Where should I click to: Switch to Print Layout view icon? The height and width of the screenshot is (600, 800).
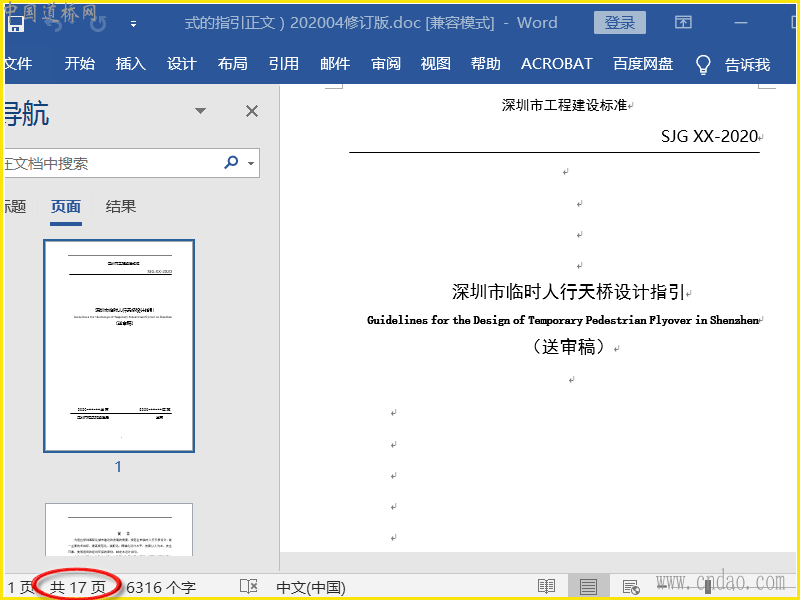point(588,587)
